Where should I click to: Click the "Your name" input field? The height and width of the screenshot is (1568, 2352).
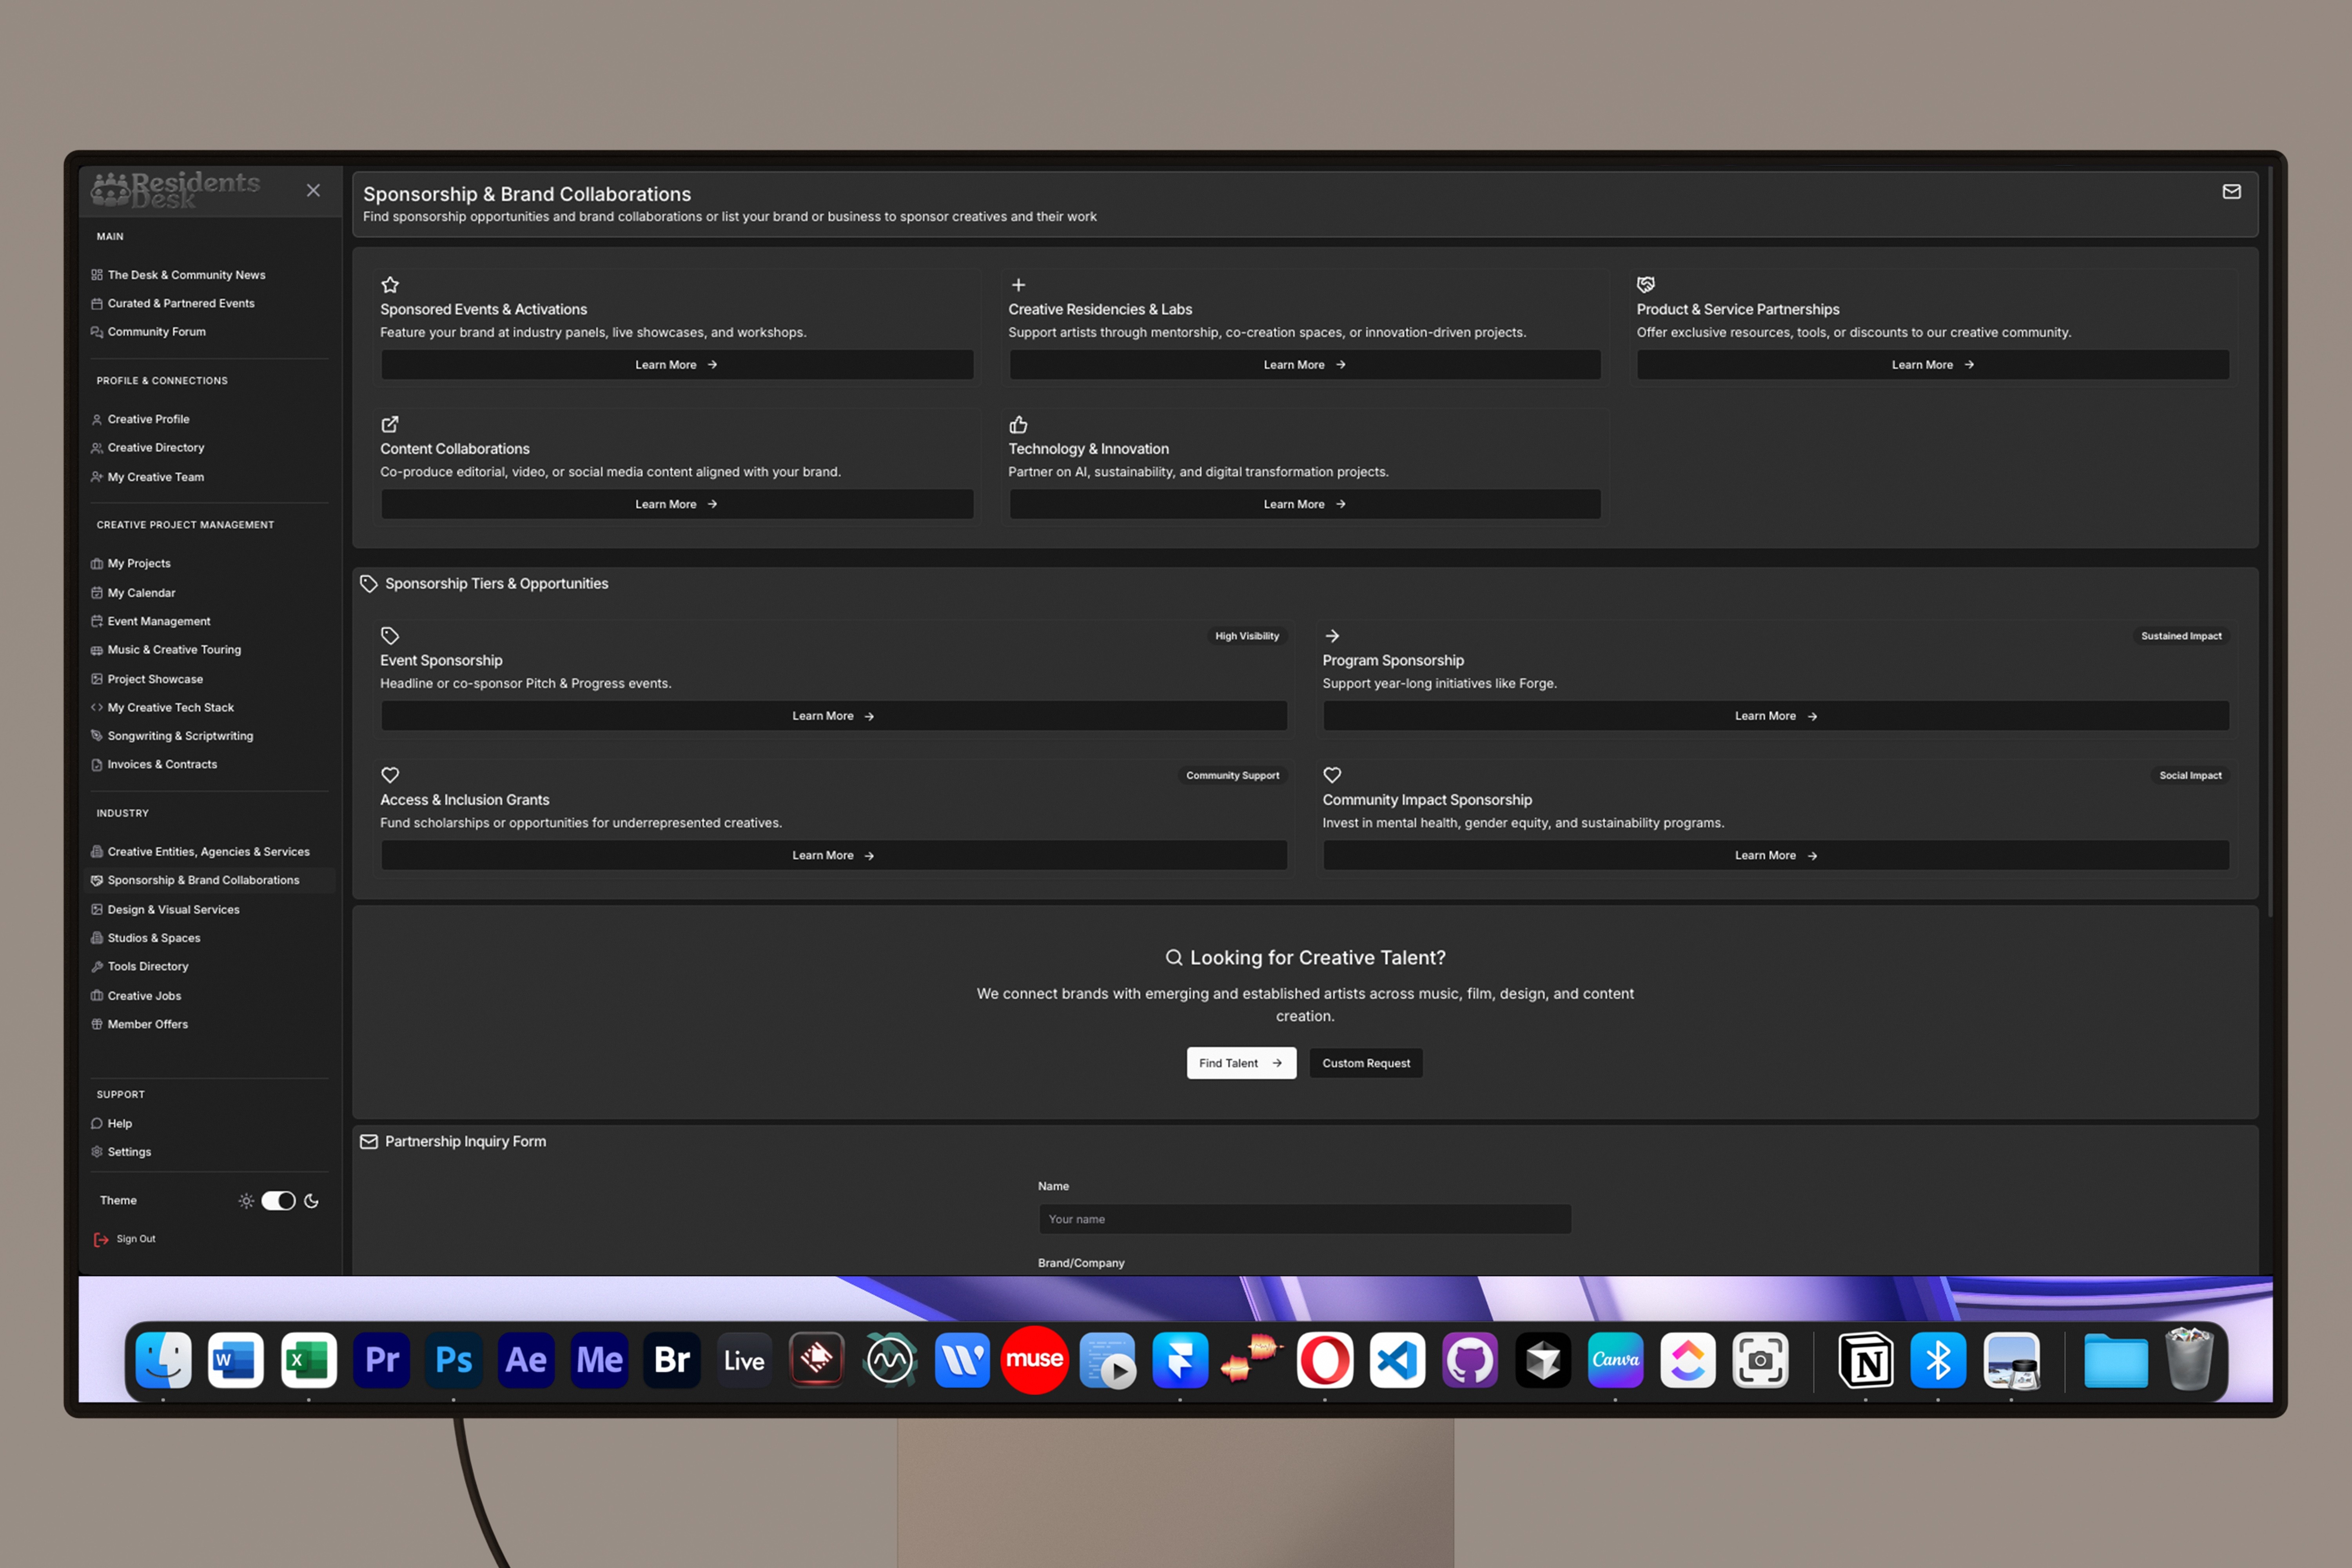[1305, 1219]
